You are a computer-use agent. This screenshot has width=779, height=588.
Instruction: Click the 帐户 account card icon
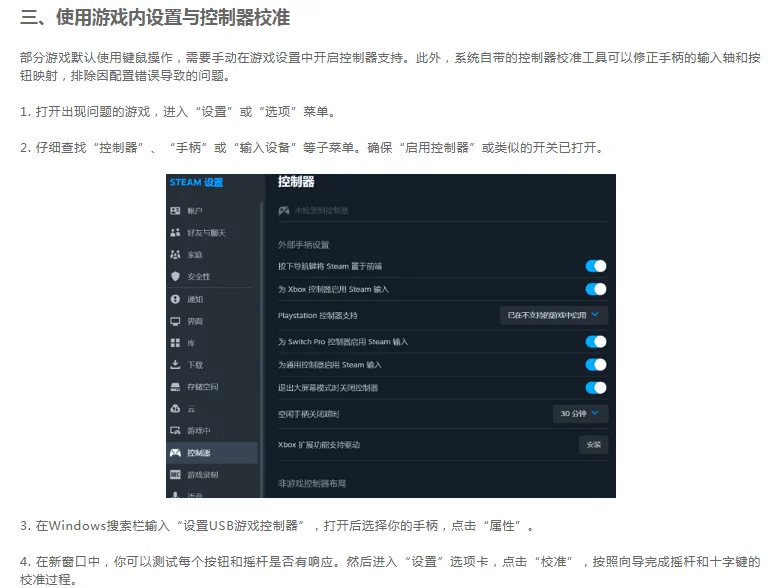tap(175, 211)
